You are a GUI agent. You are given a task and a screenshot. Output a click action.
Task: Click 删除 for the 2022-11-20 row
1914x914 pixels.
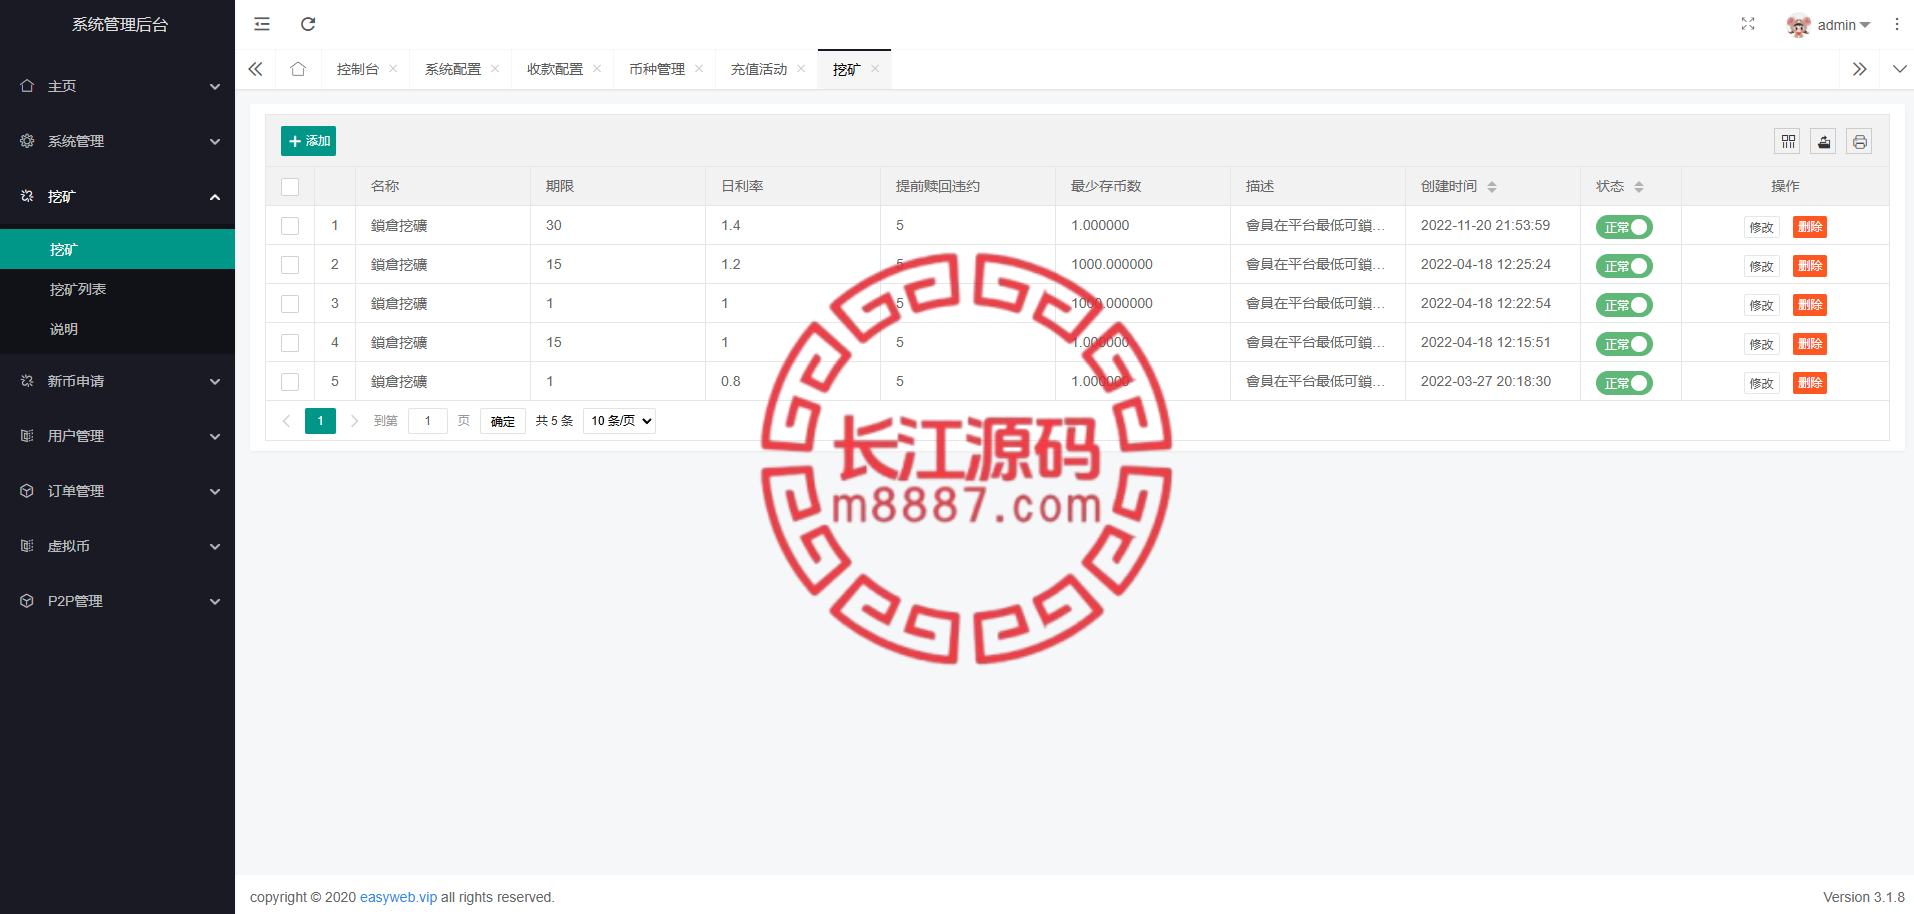coord(1810,227)
